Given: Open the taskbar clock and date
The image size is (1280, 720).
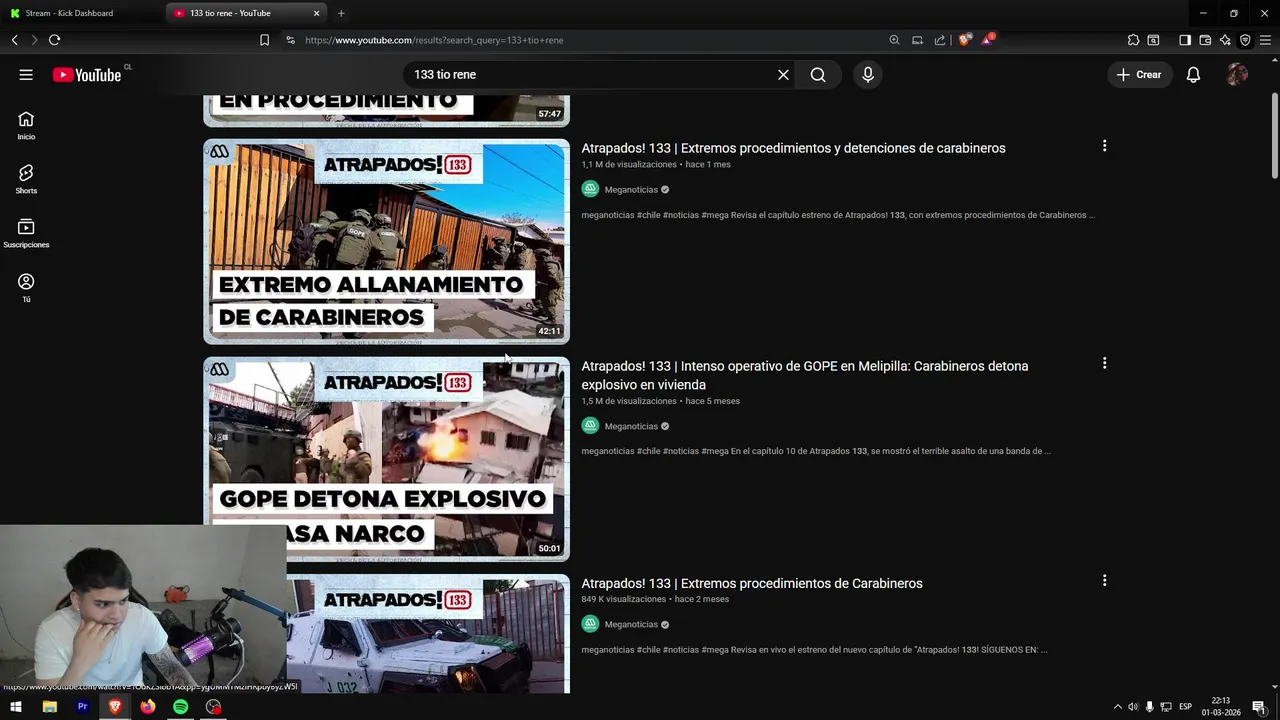Looking at the screenshot, I should [x=1221, y=707].
